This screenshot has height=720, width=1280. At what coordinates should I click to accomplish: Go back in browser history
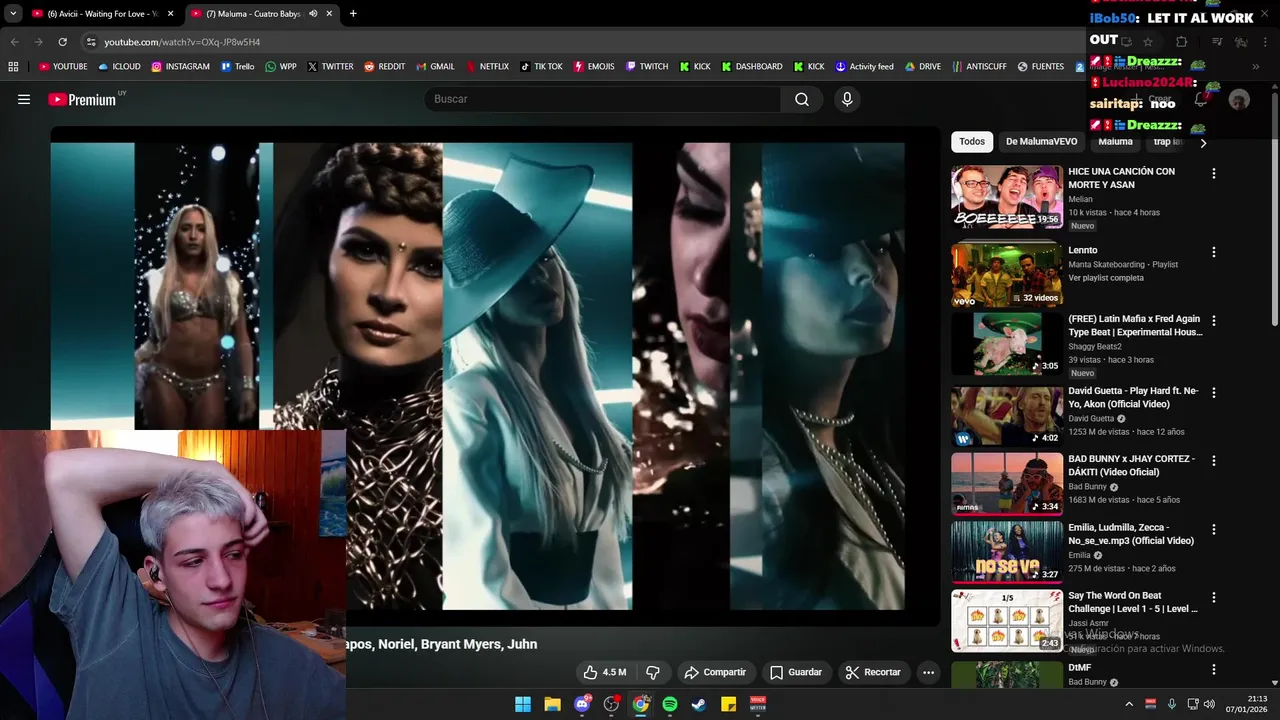point(14,42)
